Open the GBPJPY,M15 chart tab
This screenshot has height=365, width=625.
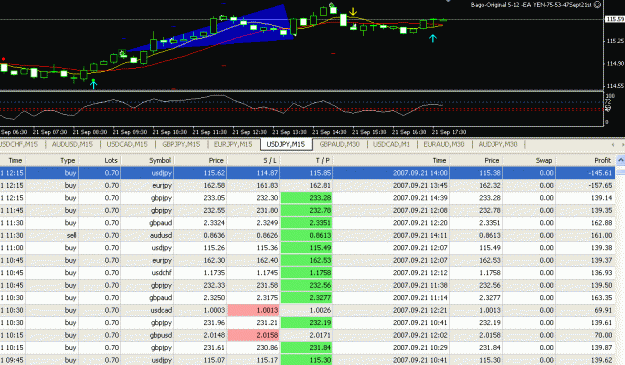pyautogui.click(x=181, y=144)
